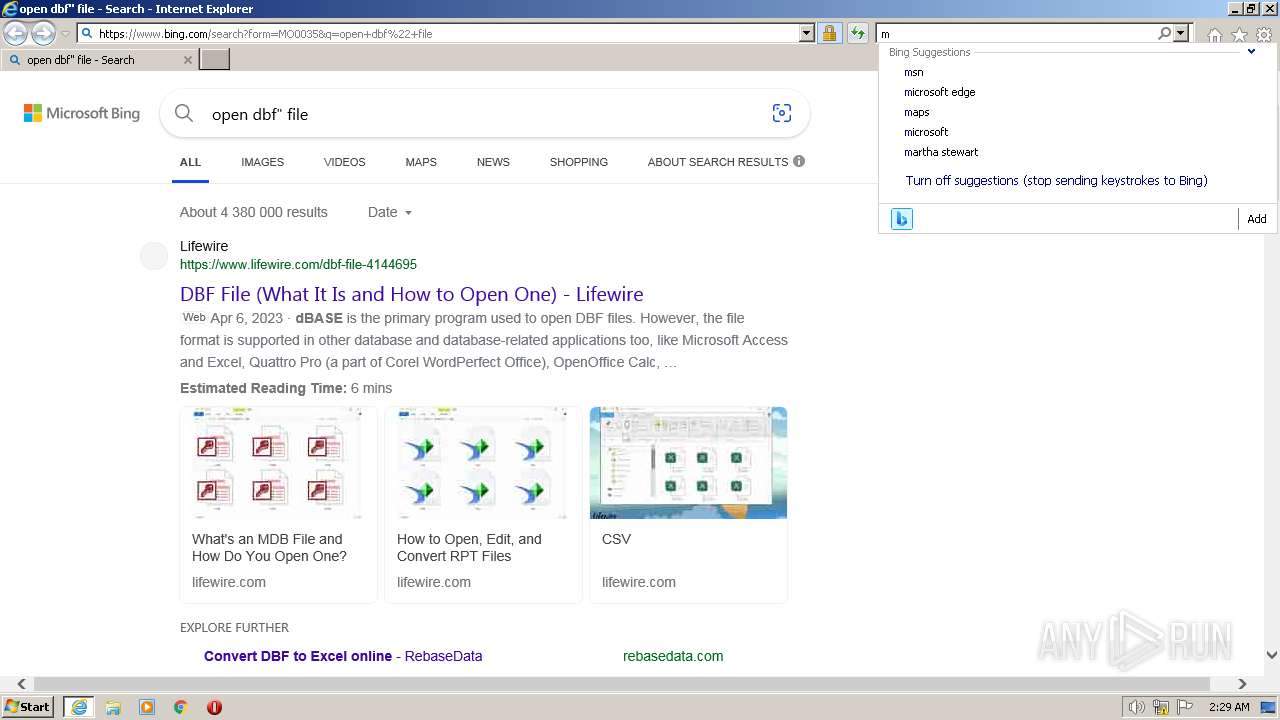Open Bing visual search camera icon
The width and height of the screenshot is (1280, 720).
click(x=782, y=113)
